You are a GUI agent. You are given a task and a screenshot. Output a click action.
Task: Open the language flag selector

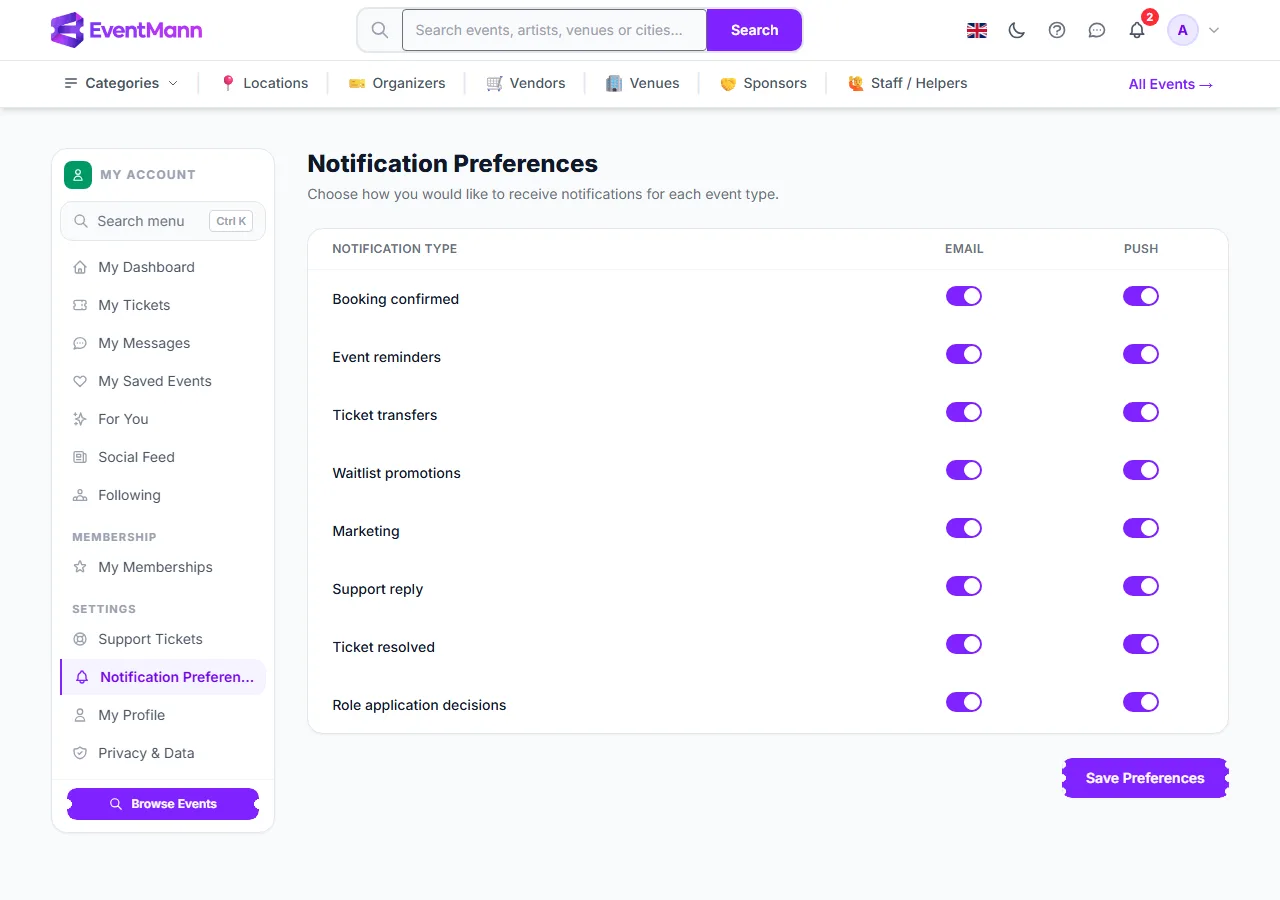977,30
